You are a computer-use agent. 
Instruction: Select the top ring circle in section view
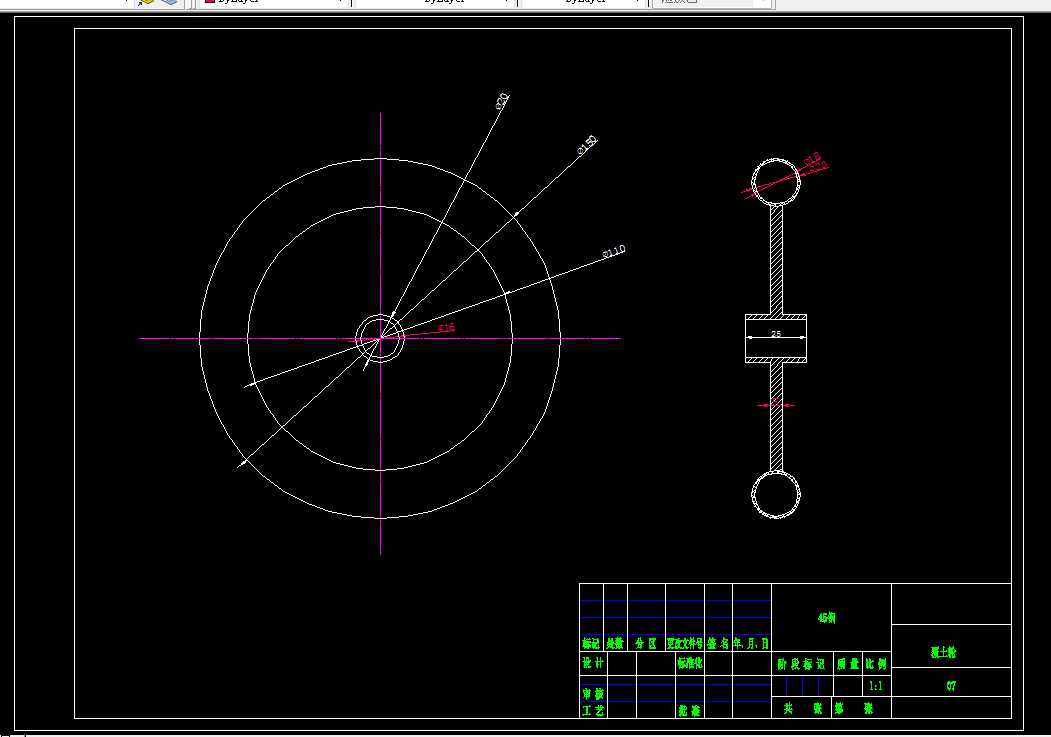pyautogui.click(x=776, y=182)
